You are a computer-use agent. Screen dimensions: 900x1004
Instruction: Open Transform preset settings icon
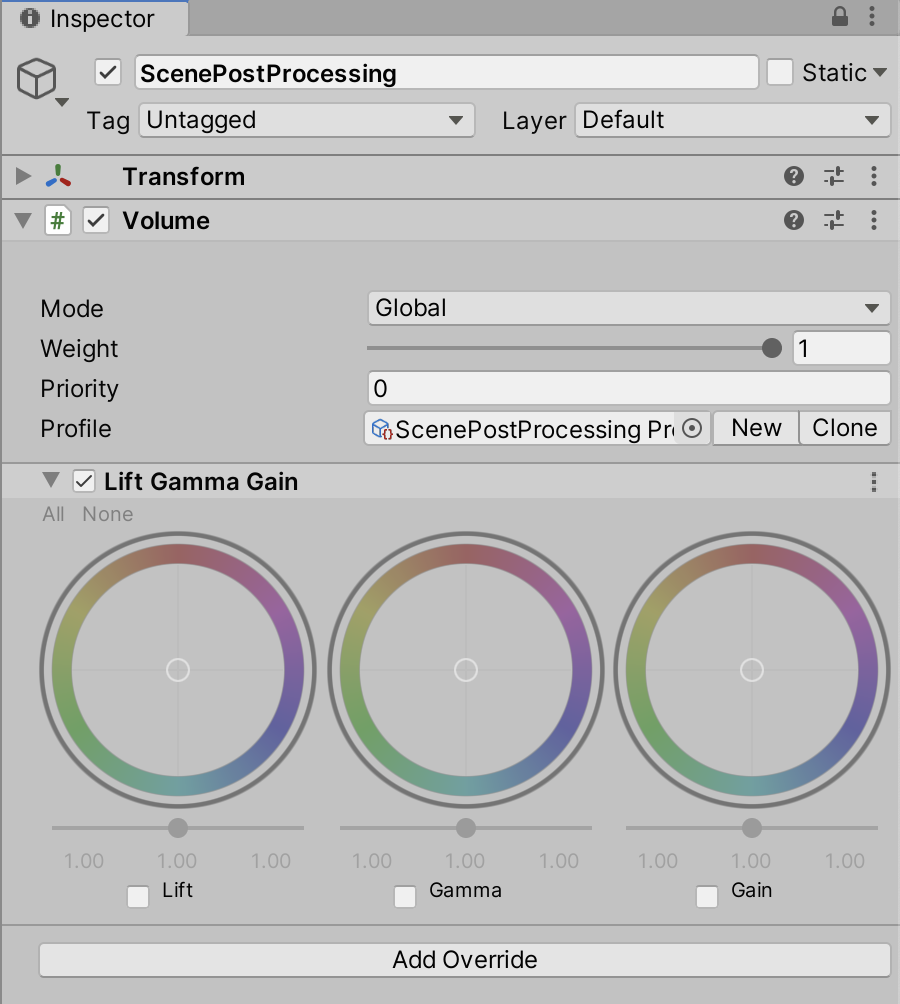(834, 177)
